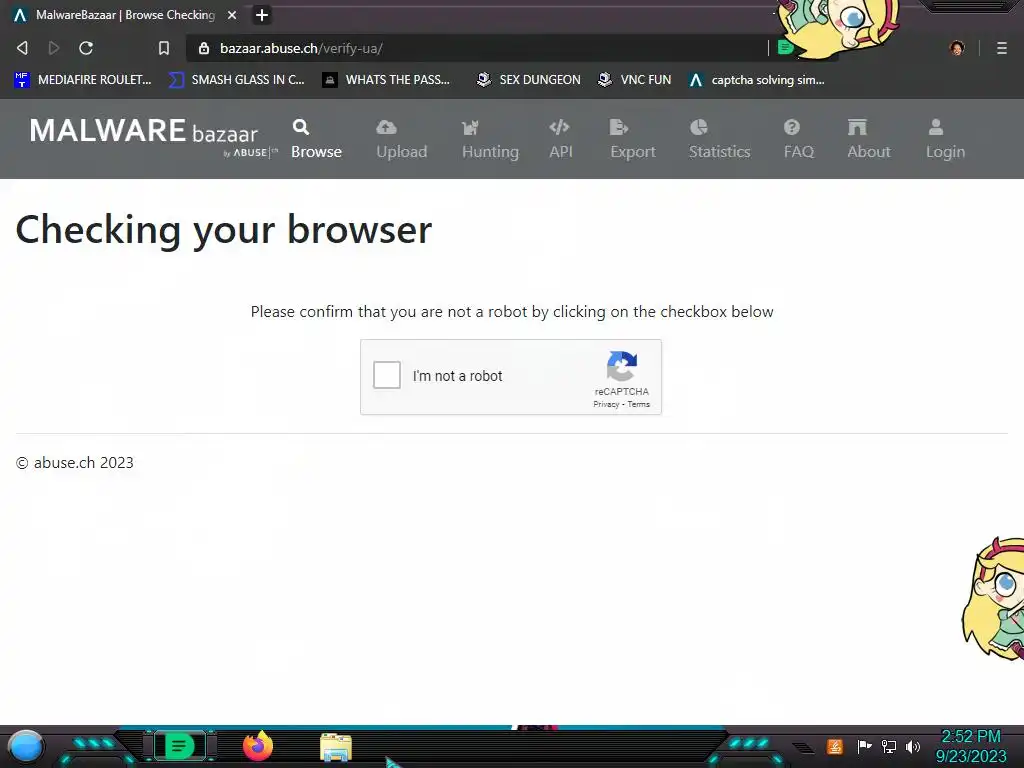Image resolution: width=1024 pixels, height=768 pixels.
Task: Click the orange Java tray icon
Action: tap(835, 746)
